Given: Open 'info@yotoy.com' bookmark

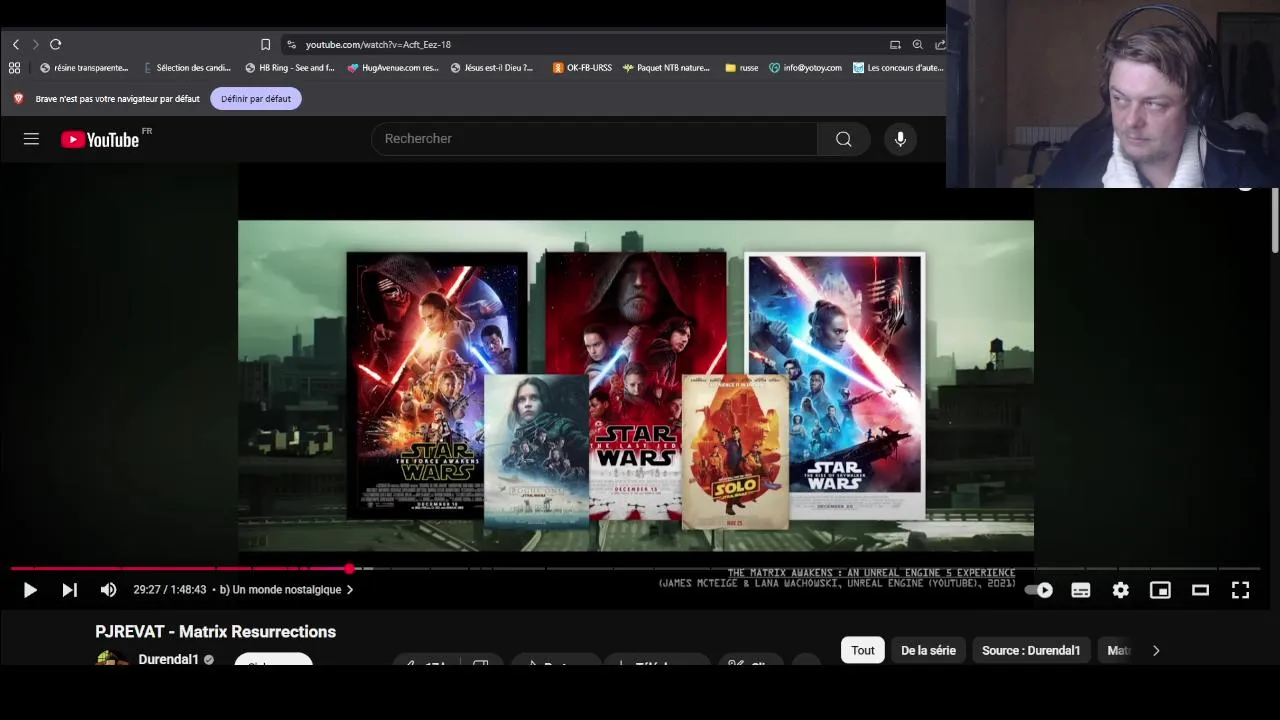Looking at the screenshot, I should pos(806,68).
